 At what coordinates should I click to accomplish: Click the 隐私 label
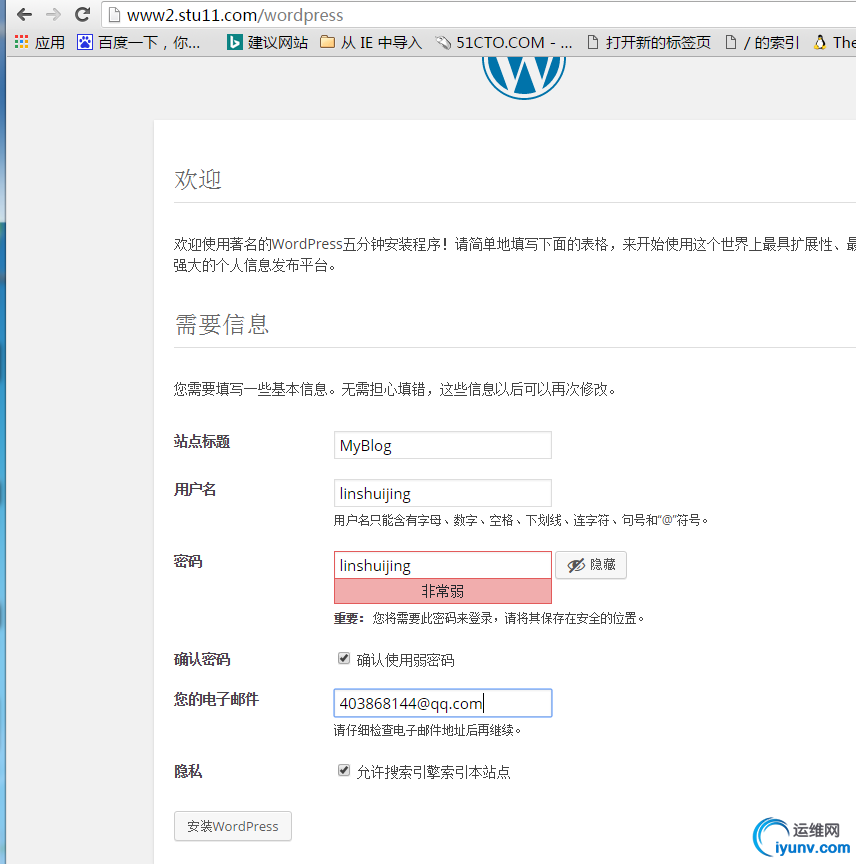tap(188, 771)
